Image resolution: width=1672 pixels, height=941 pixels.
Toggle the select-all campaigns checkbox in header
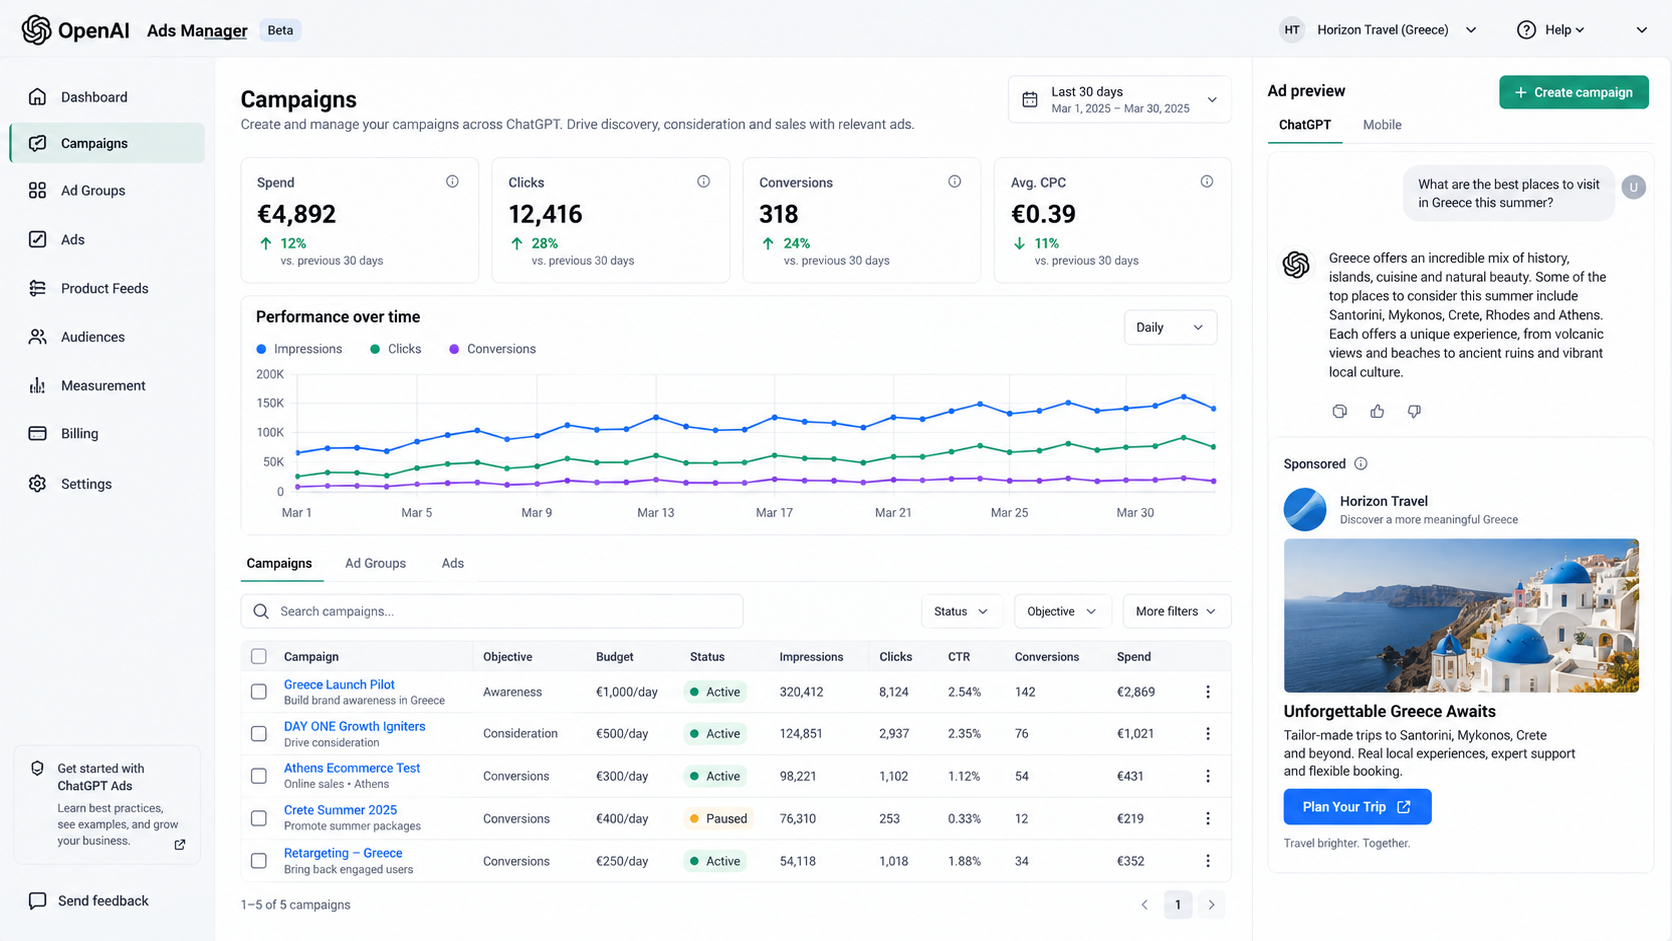tap(259, 657)
